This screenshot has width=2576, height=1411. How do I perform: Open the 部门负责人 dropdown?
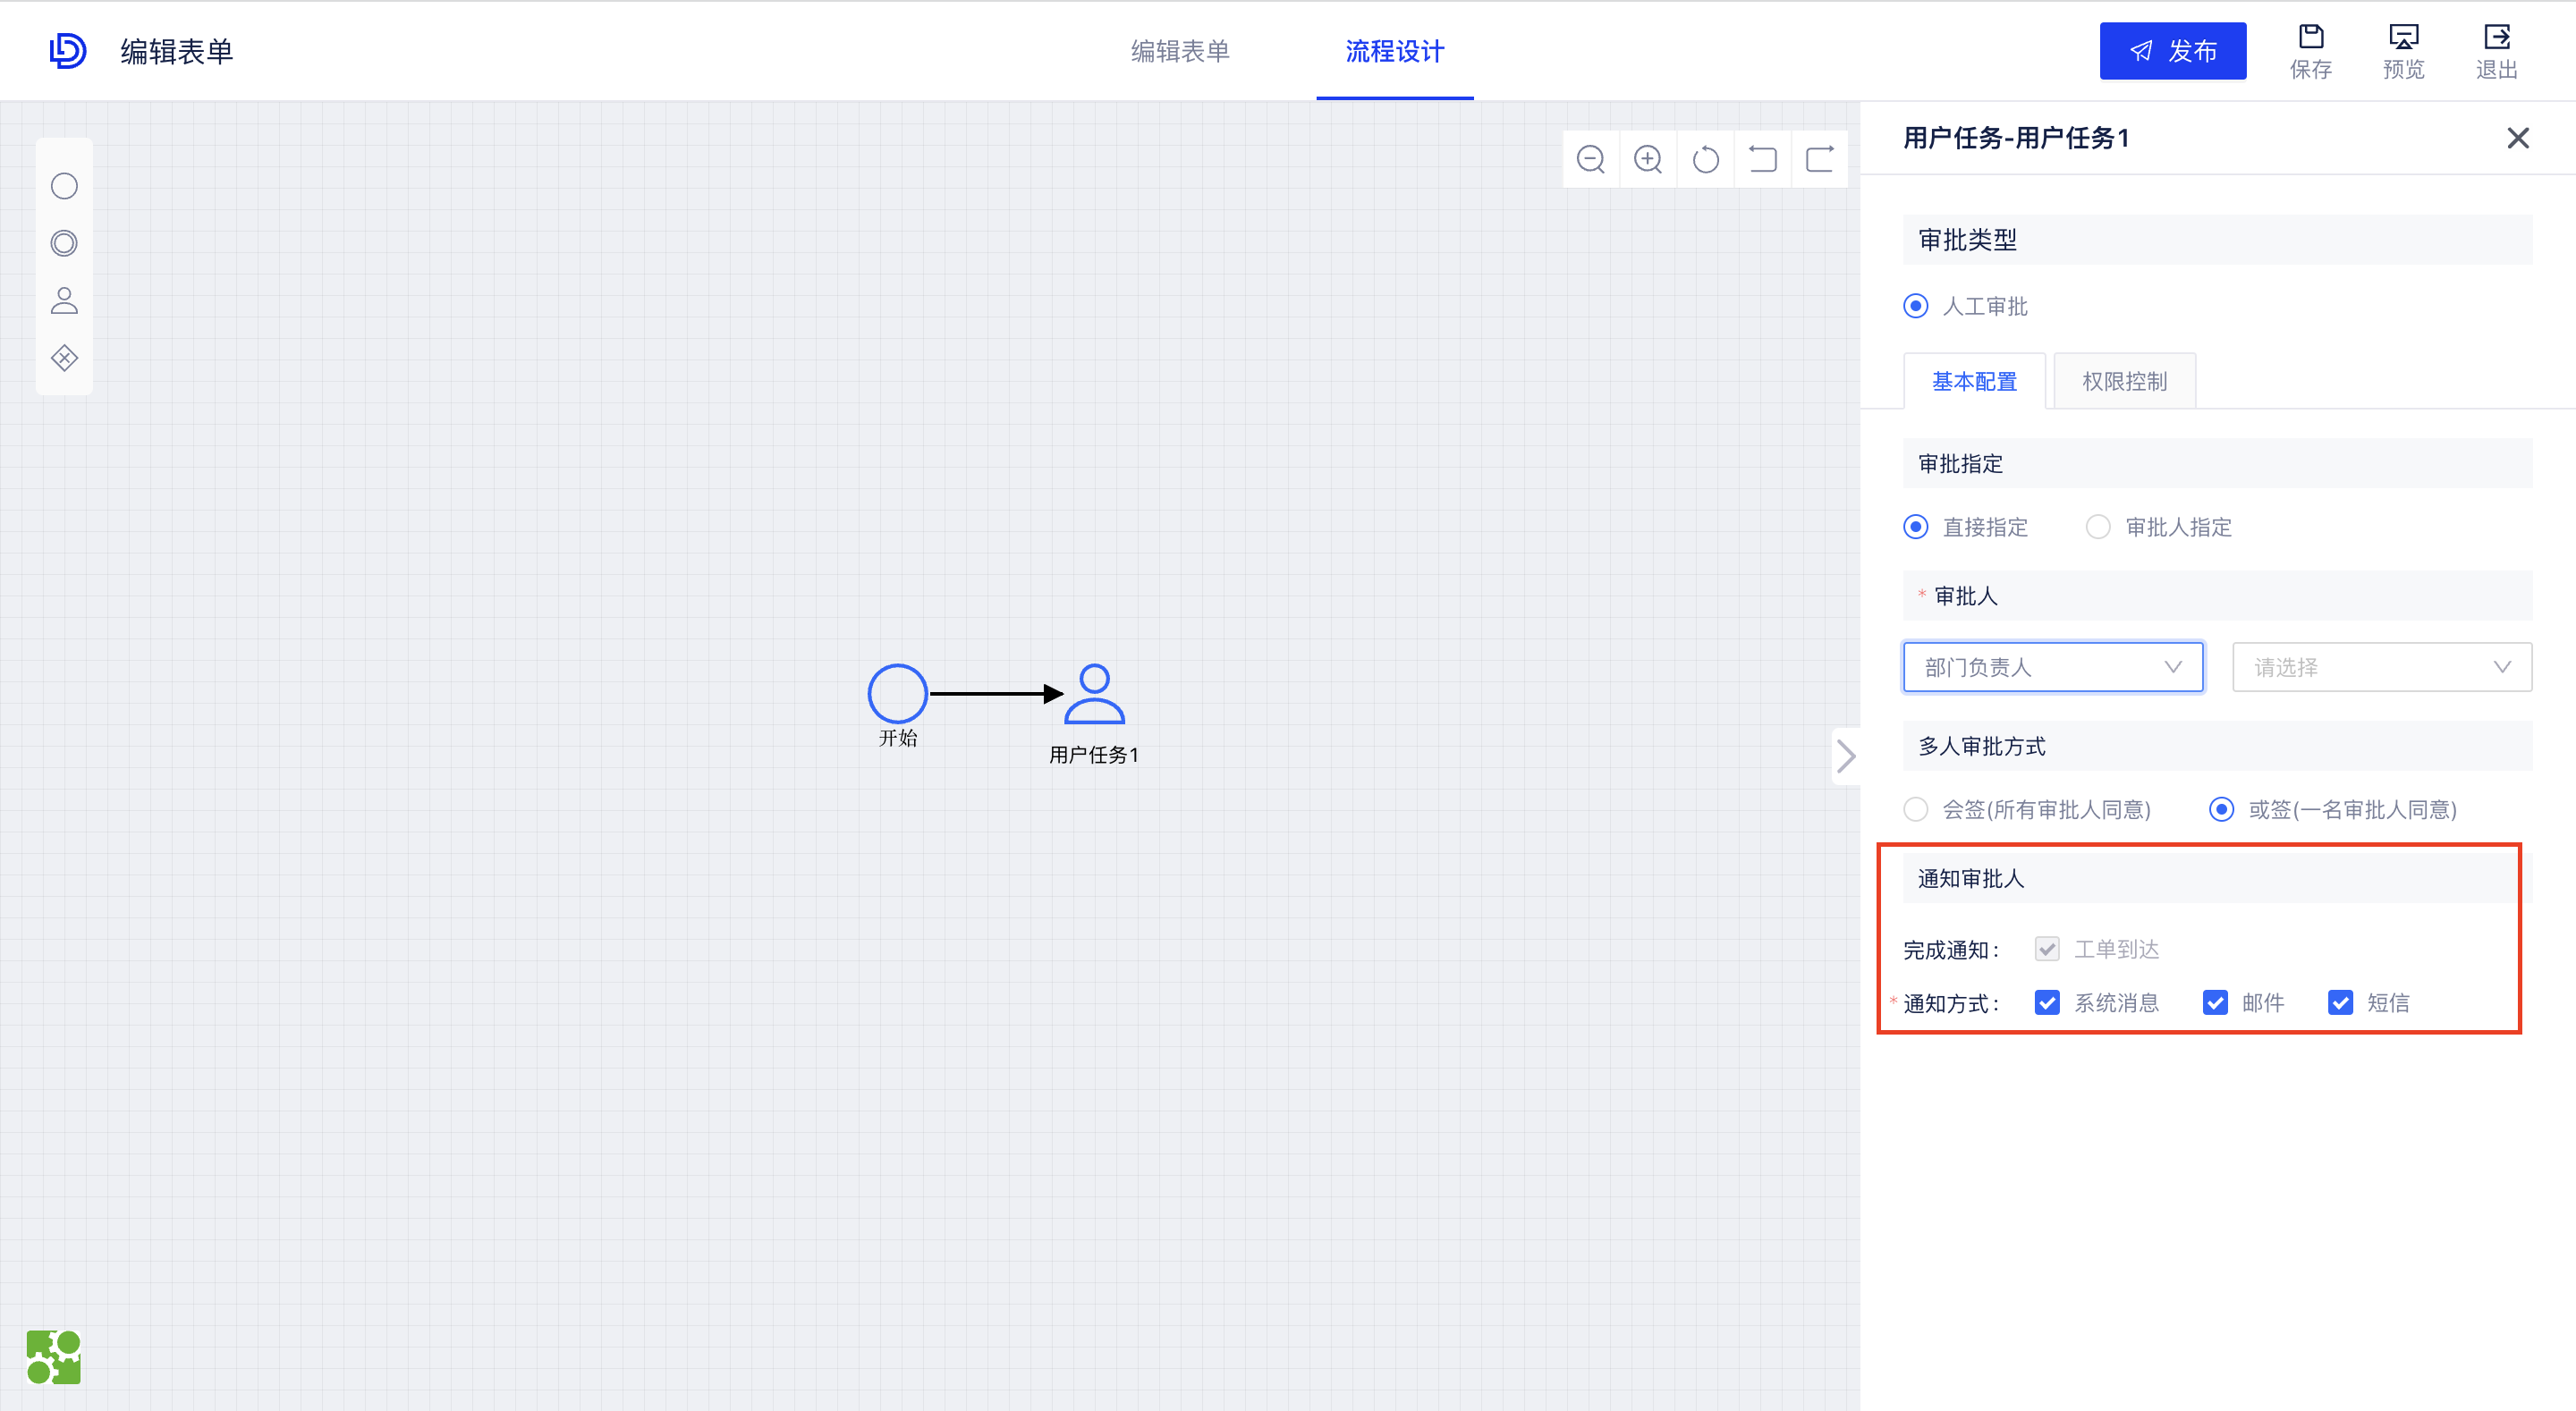[x=2053, y=667]
